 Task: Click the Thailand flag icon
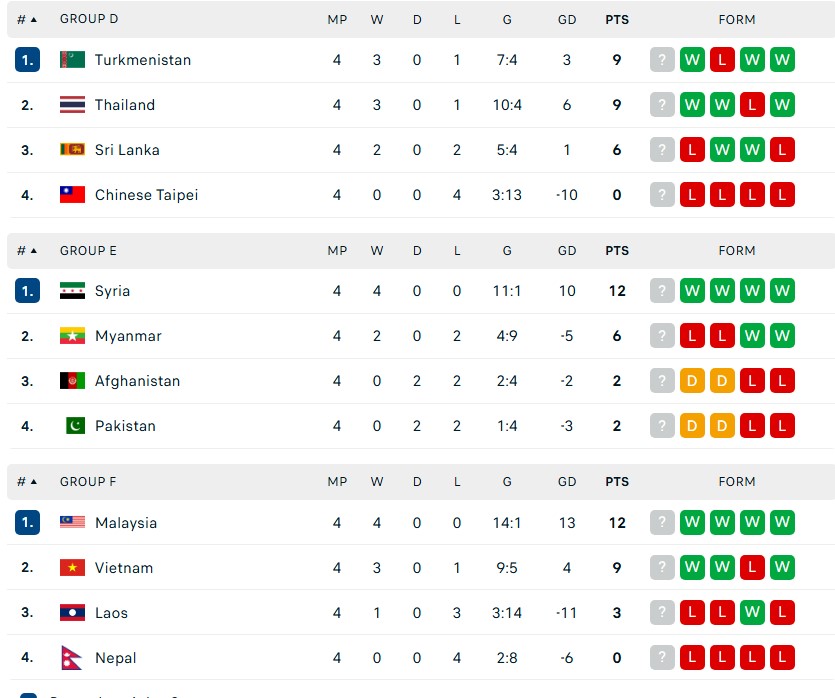coord(72,105)
